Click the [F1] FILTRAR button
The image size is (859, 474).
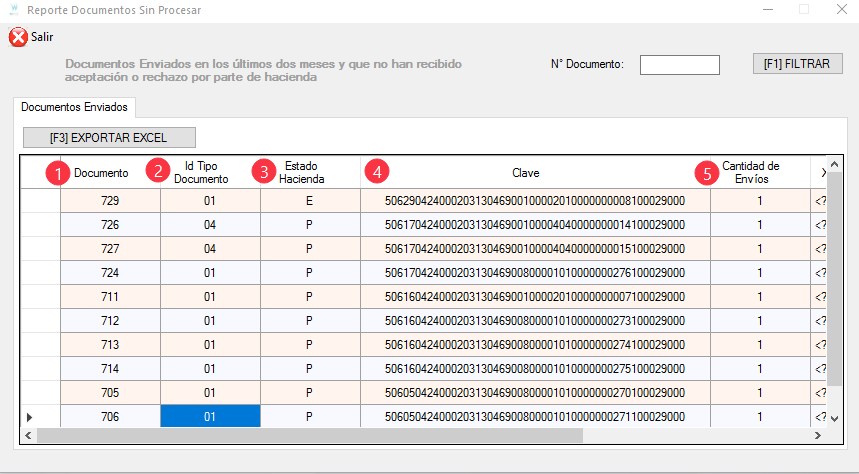797,64
